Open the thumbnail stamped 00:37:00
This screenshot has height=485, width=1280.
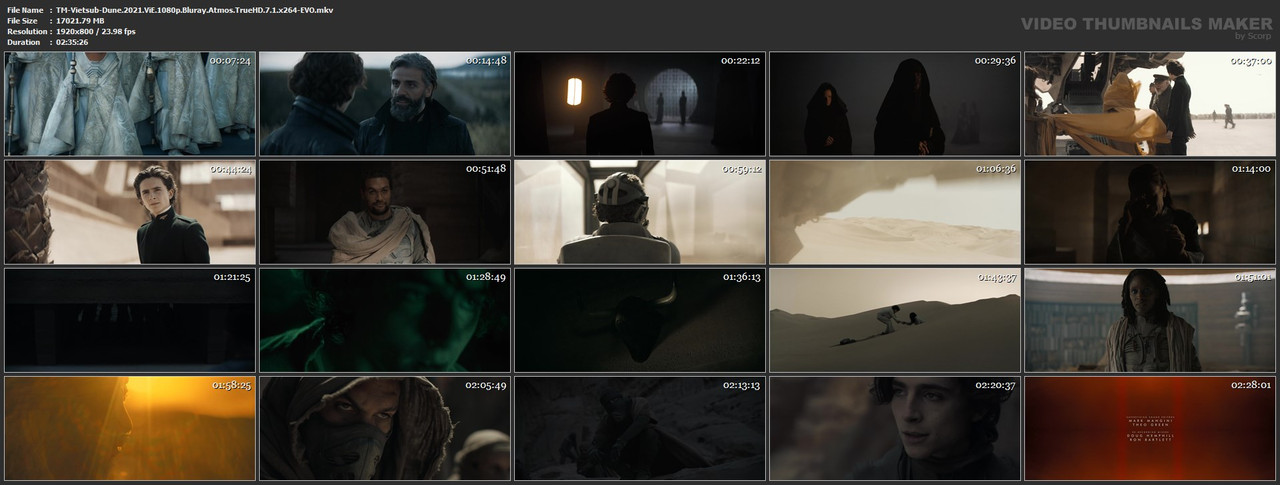pos(1150,104)
